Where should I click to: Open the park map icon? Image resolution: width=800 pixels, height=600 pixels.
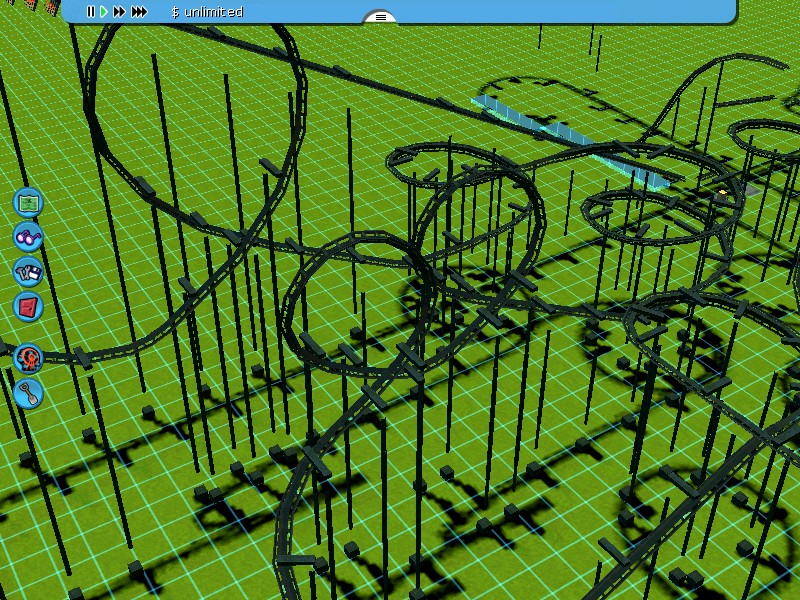(x=28, y=202)
